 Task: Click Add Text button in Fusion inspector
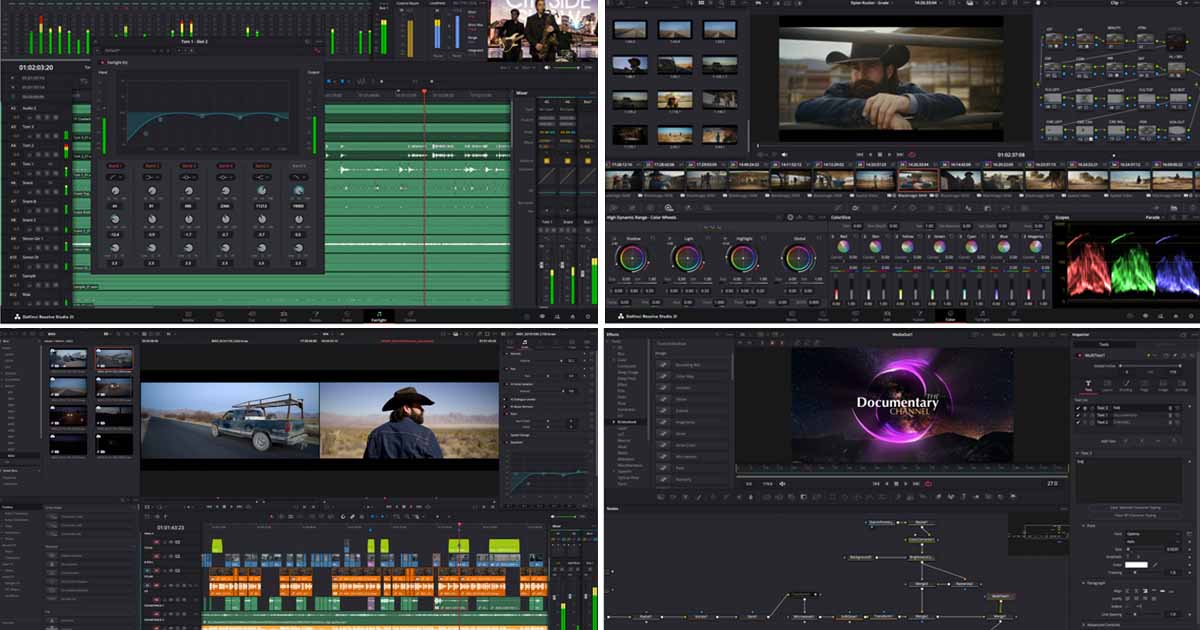click(1108, 441)
